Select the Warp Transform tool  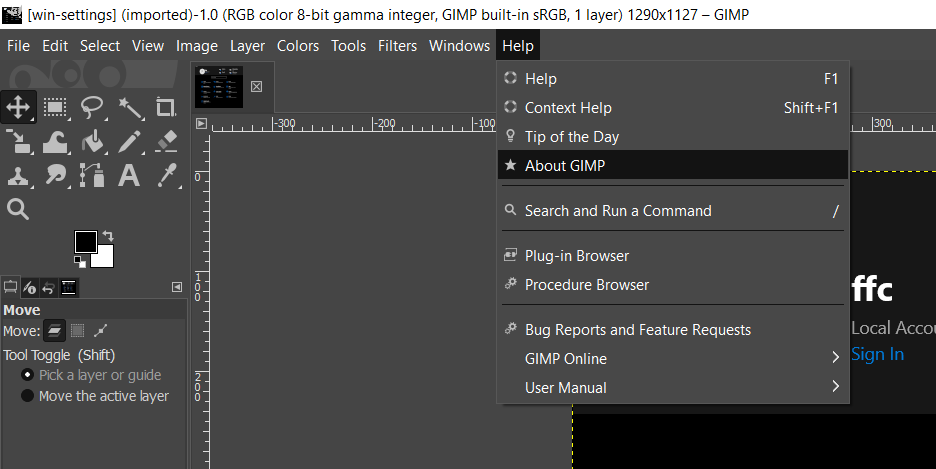[x=55, y=142]
